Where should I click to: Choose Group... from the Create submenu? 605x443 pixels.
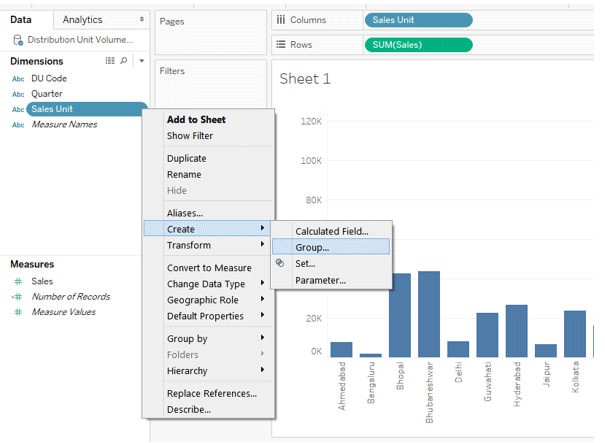(x=312, y=247)
